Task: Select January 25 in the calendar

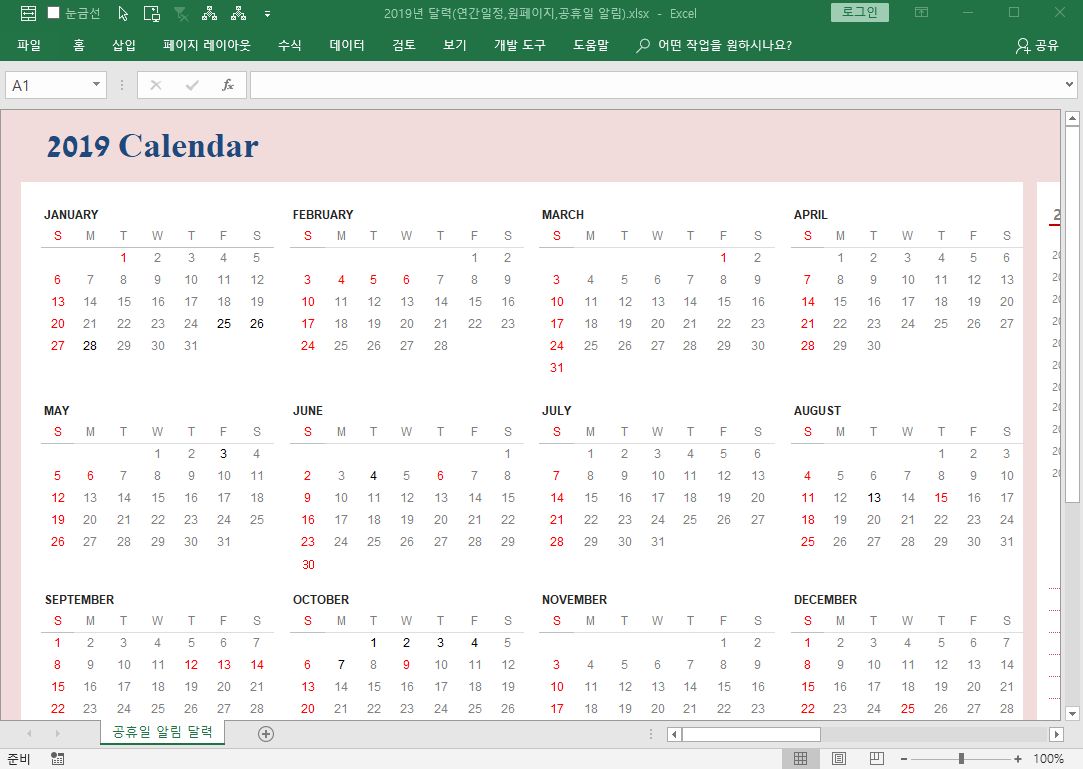Action: [x=224, y=323]
